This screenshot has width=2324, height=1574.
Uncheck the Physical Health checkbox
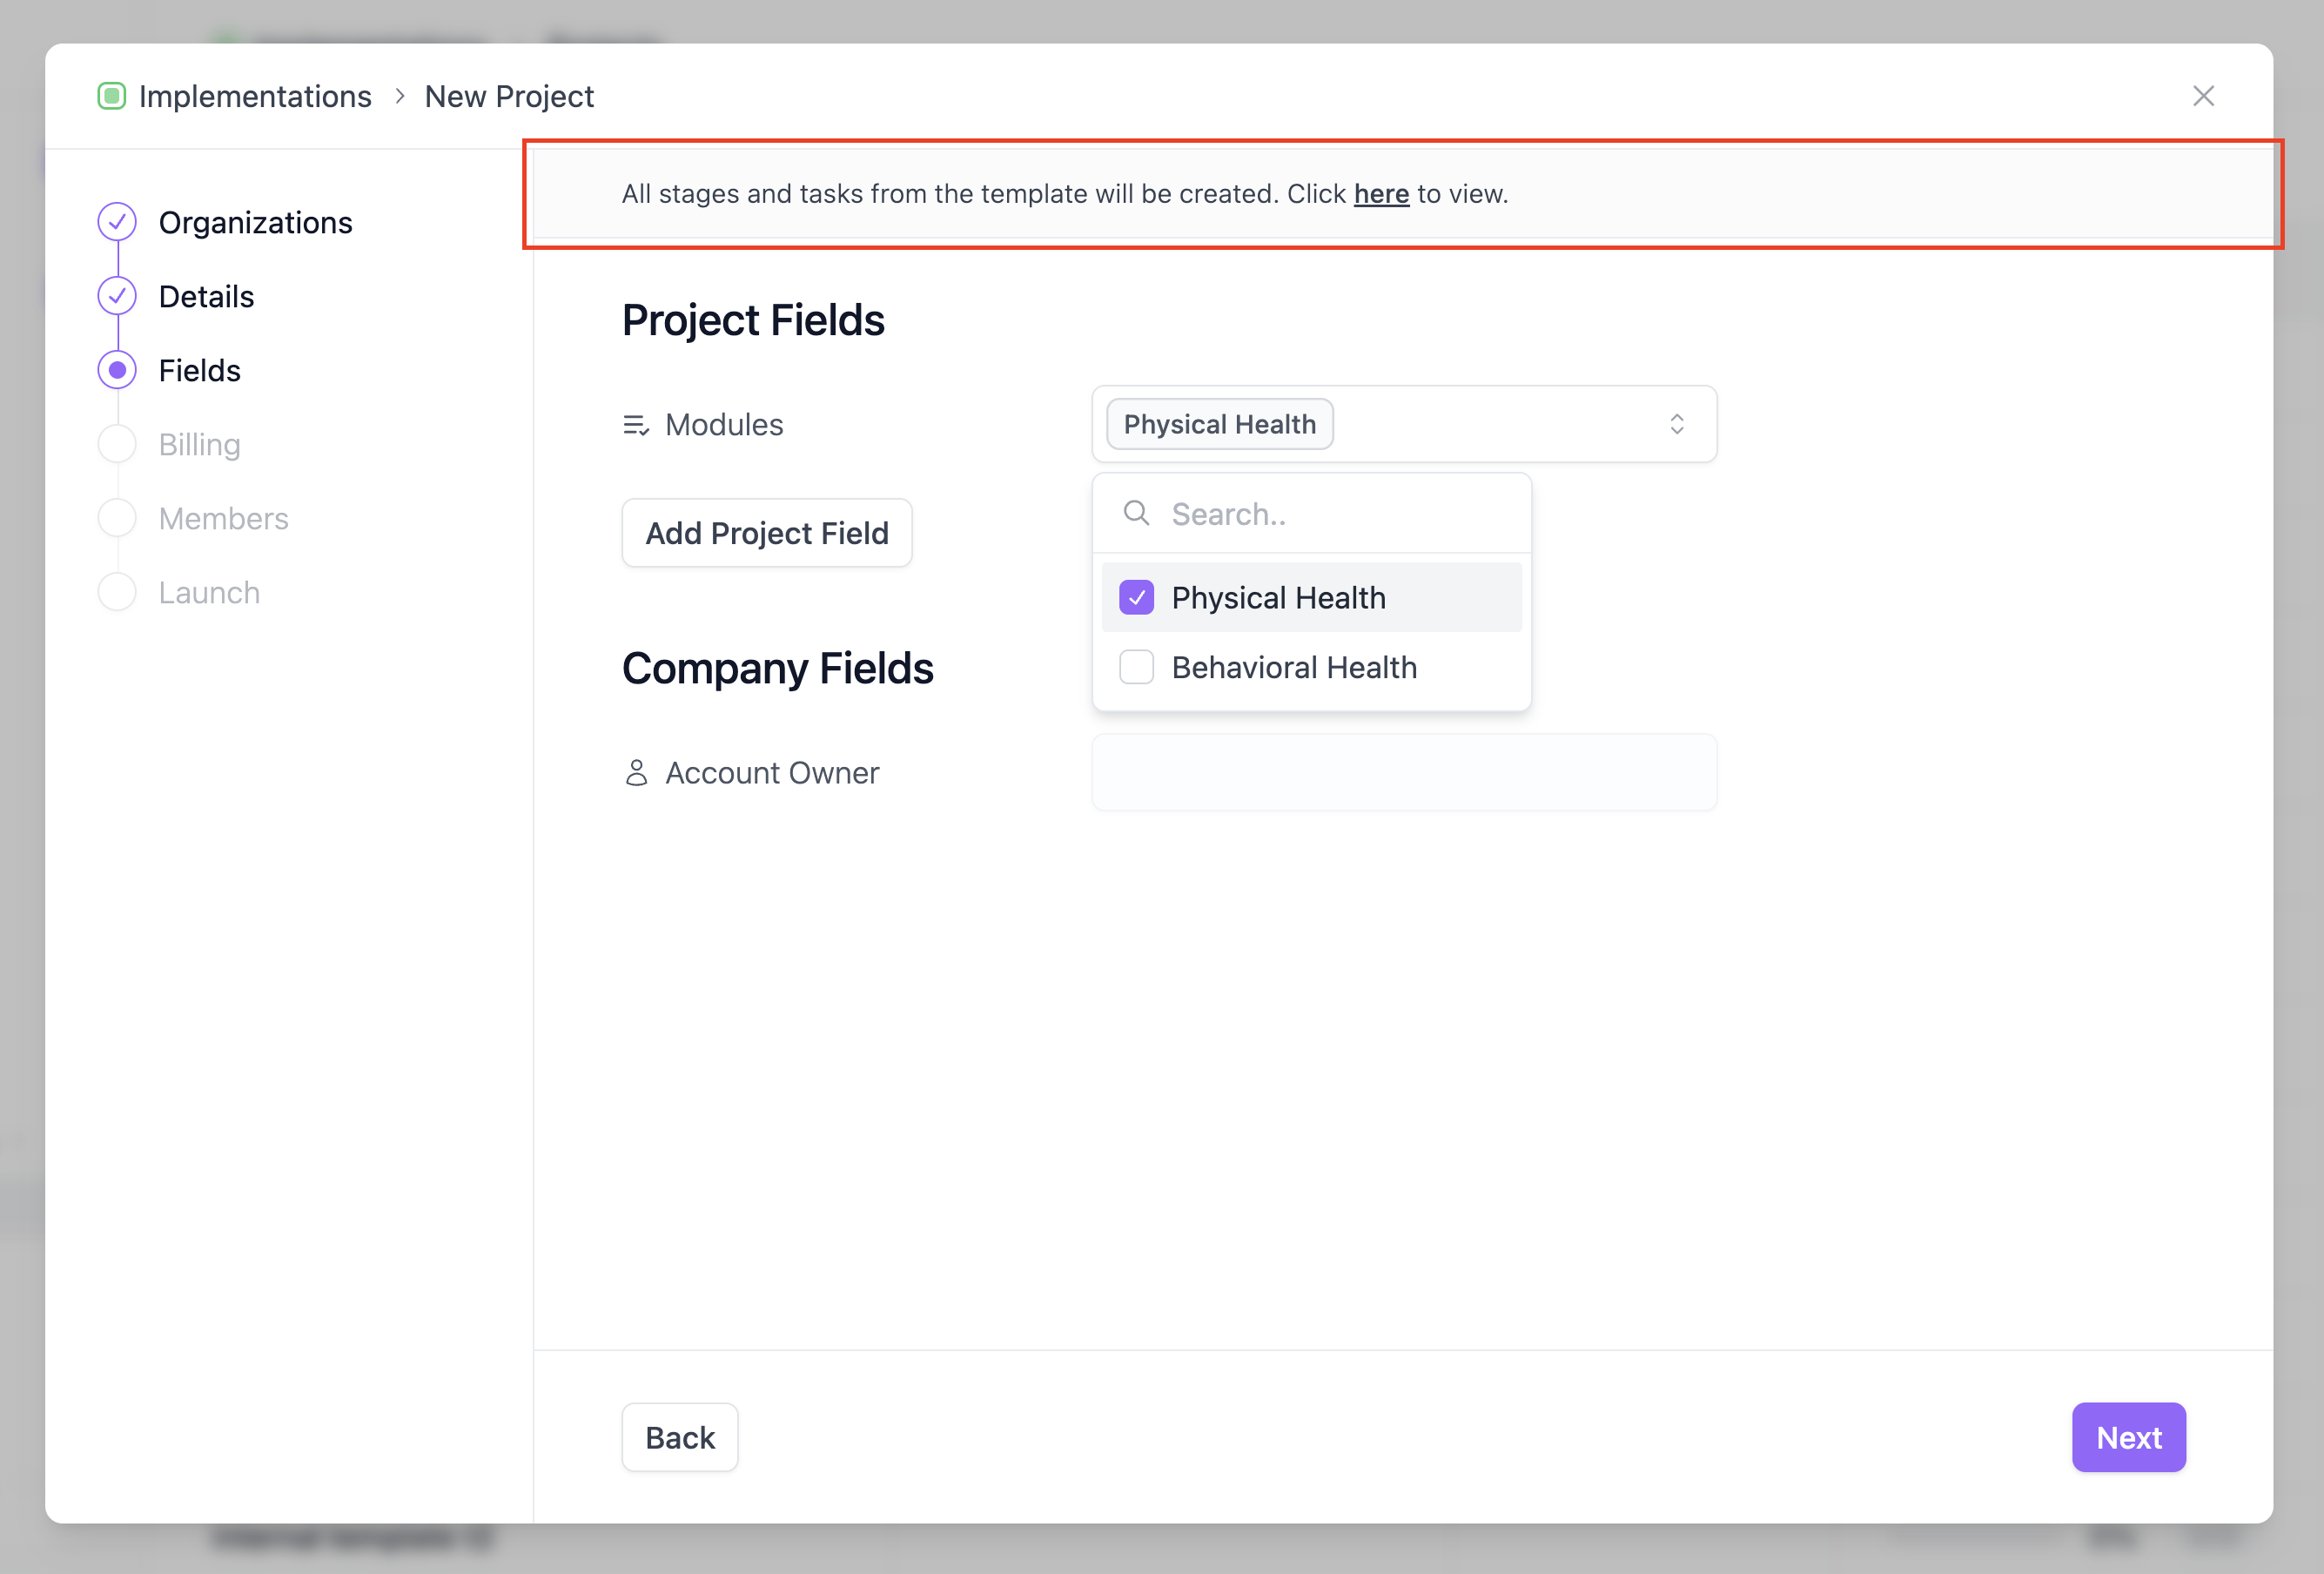tap(1136, 598)
